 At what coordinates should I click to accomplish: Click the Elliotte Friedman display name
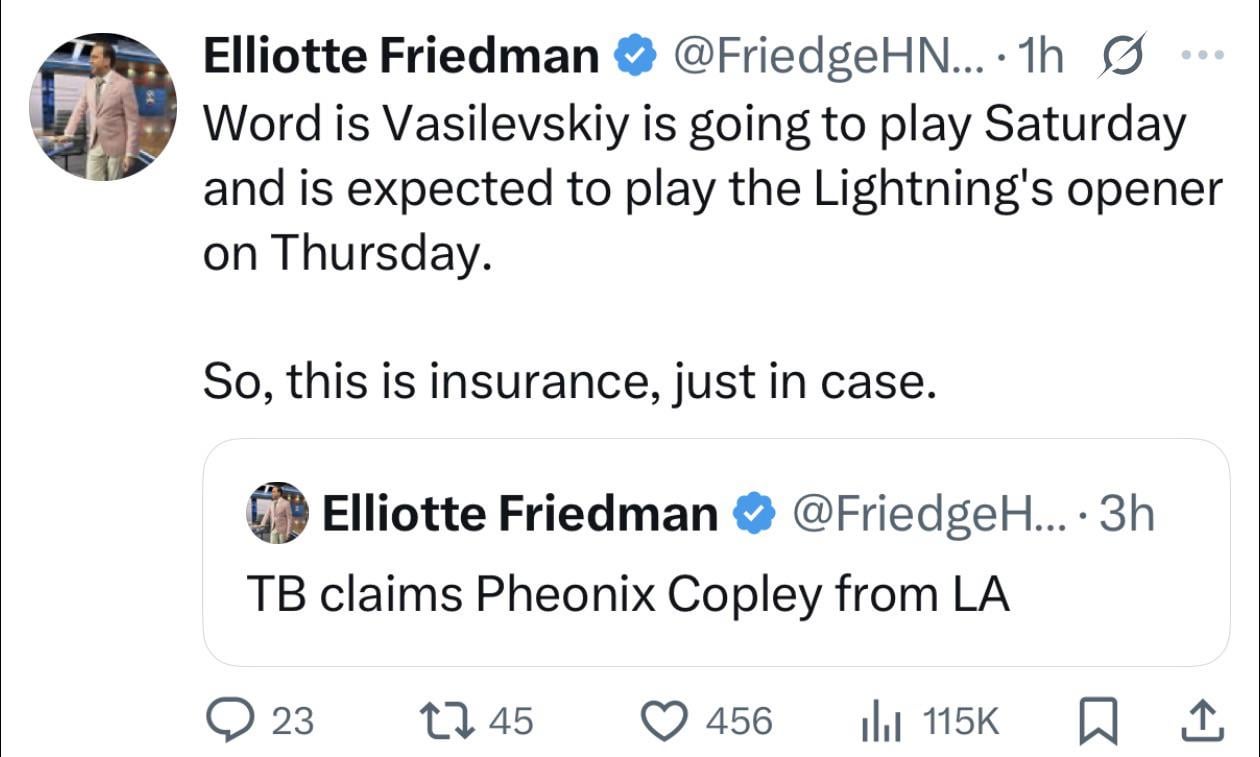coord(398,57)
